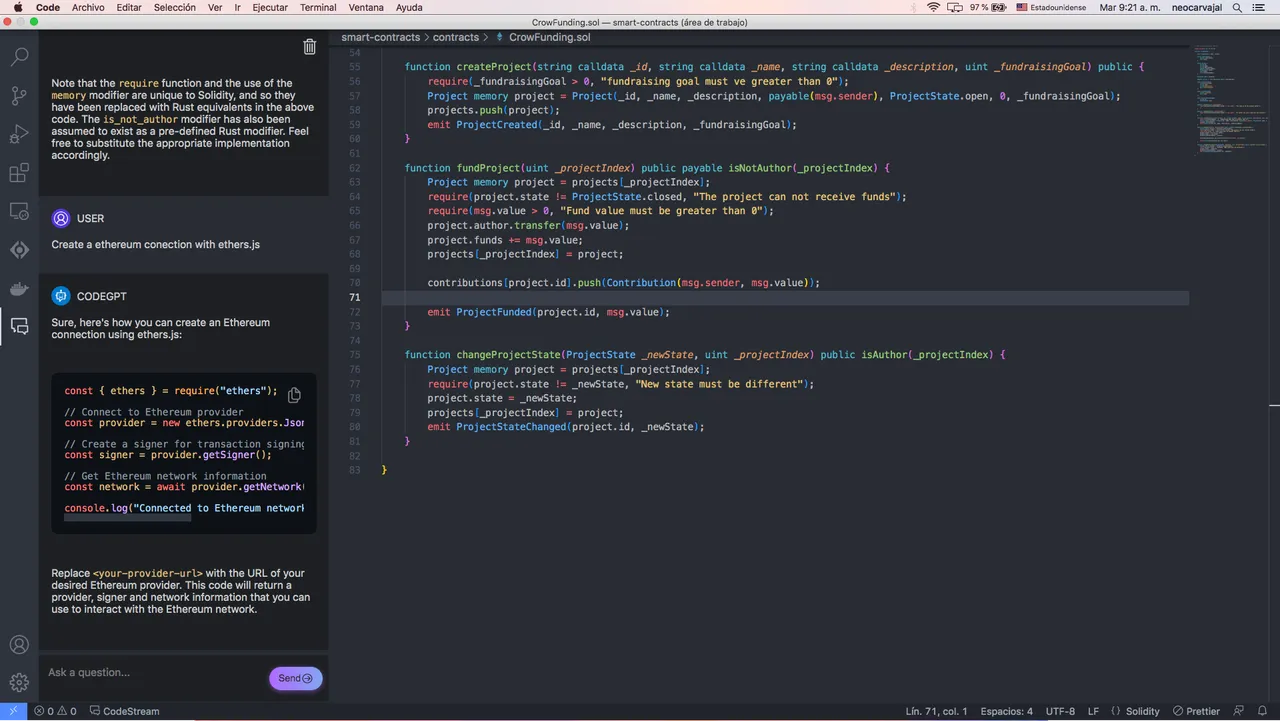This screenshot has height=721, width=1280.
Task: Click emit ProjectStateChanged line
Action: [566, 427]
